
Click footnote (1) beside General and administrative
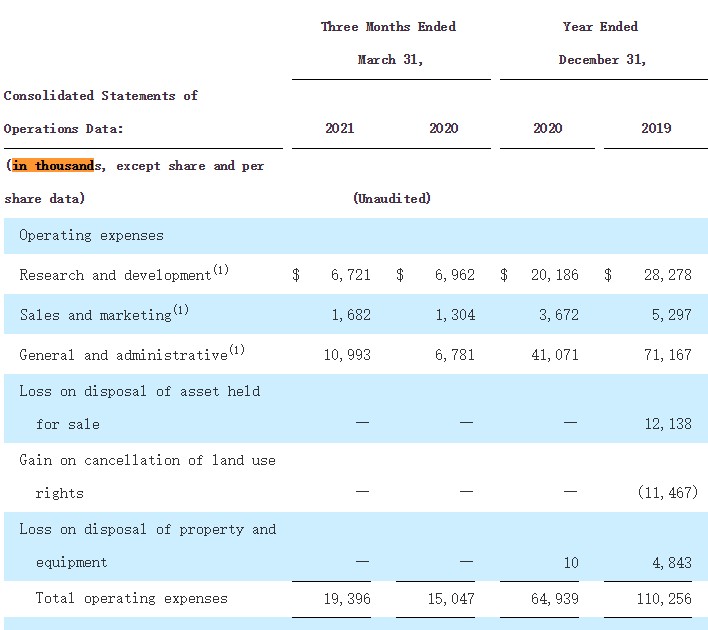point(236,349)
